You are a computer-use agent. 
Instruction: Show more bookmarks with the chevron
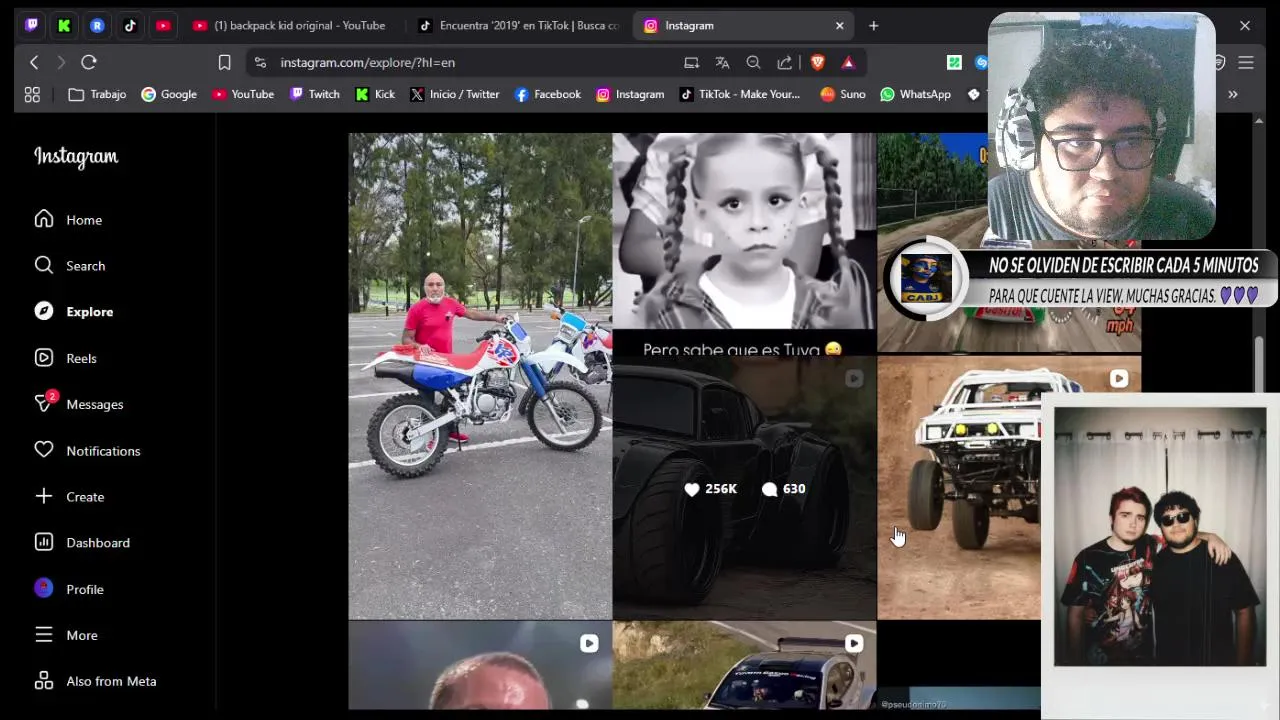pyautogui.click(x=1233, y=94)
